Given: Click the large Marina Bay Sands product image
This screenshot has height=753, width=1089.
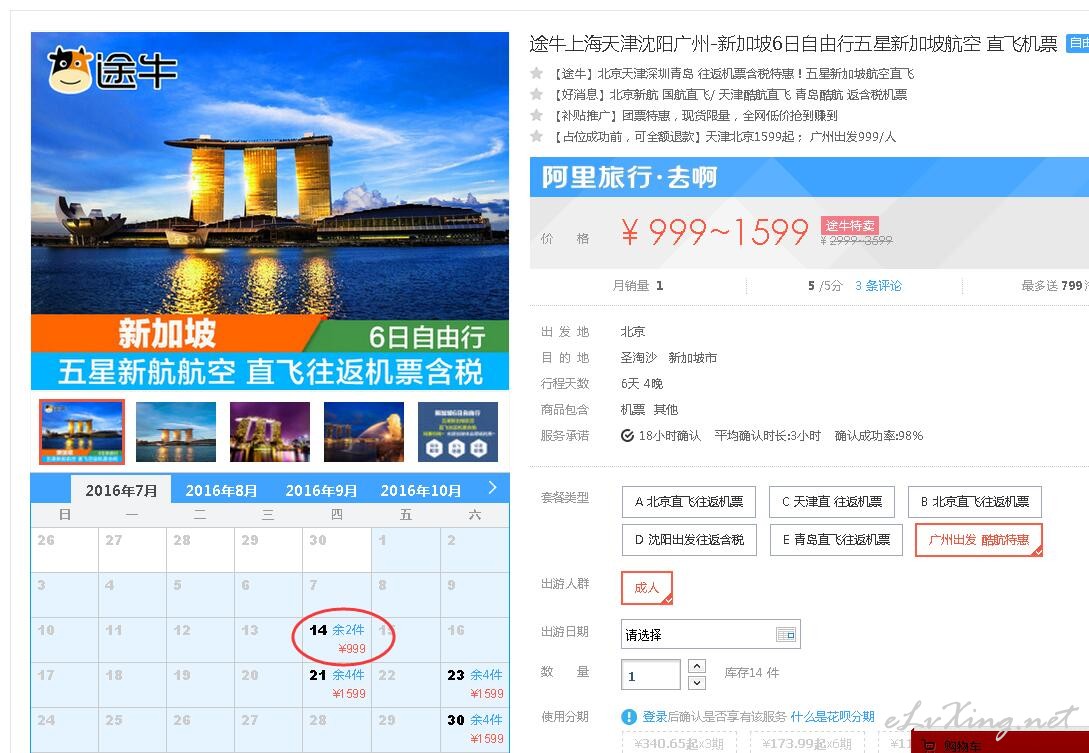Looking at the screenshot, I should tap(270, 211).
